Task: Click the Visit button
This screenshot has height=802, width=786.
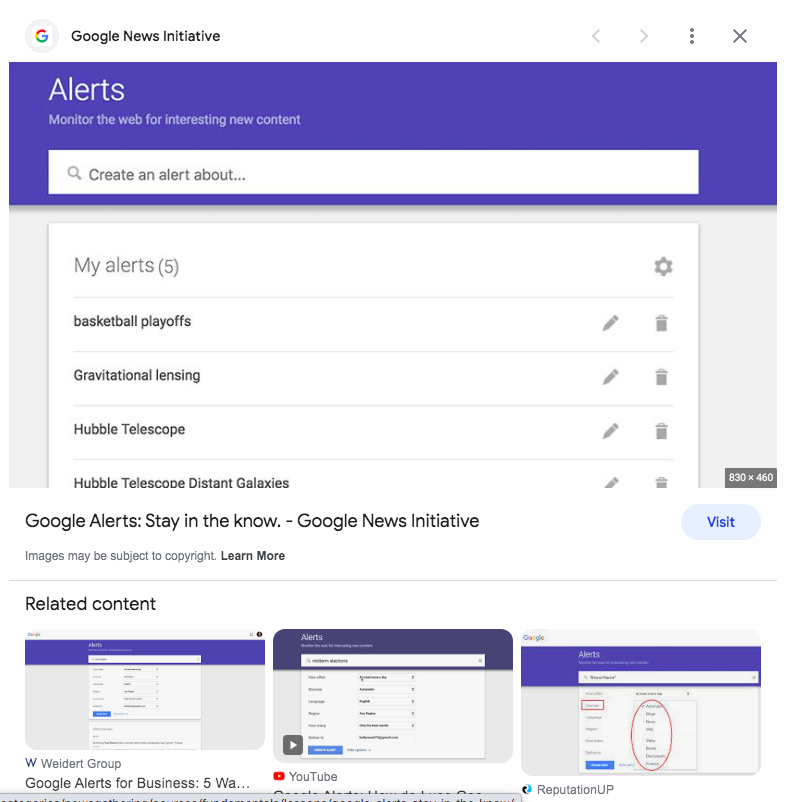Action: (x=721, y=522)
